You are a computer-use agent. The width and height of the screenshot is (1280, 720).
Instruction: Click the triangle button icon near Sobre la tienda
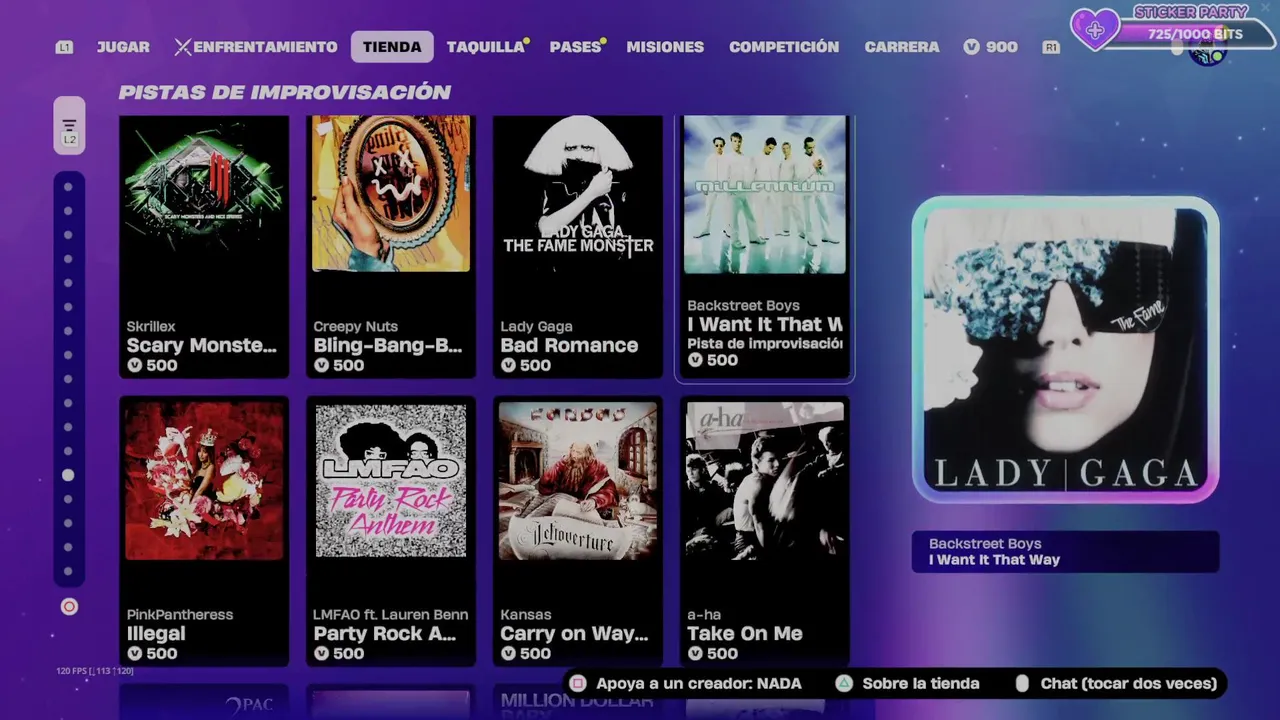click(844, 684)
